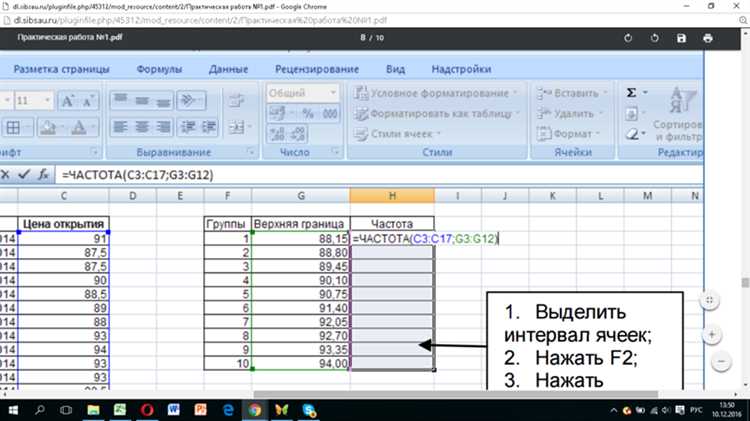The height and width of the screenshot is (421, 750).
Task: Open 'Надстройки' ribbon tab
Action: pos(461,69)
